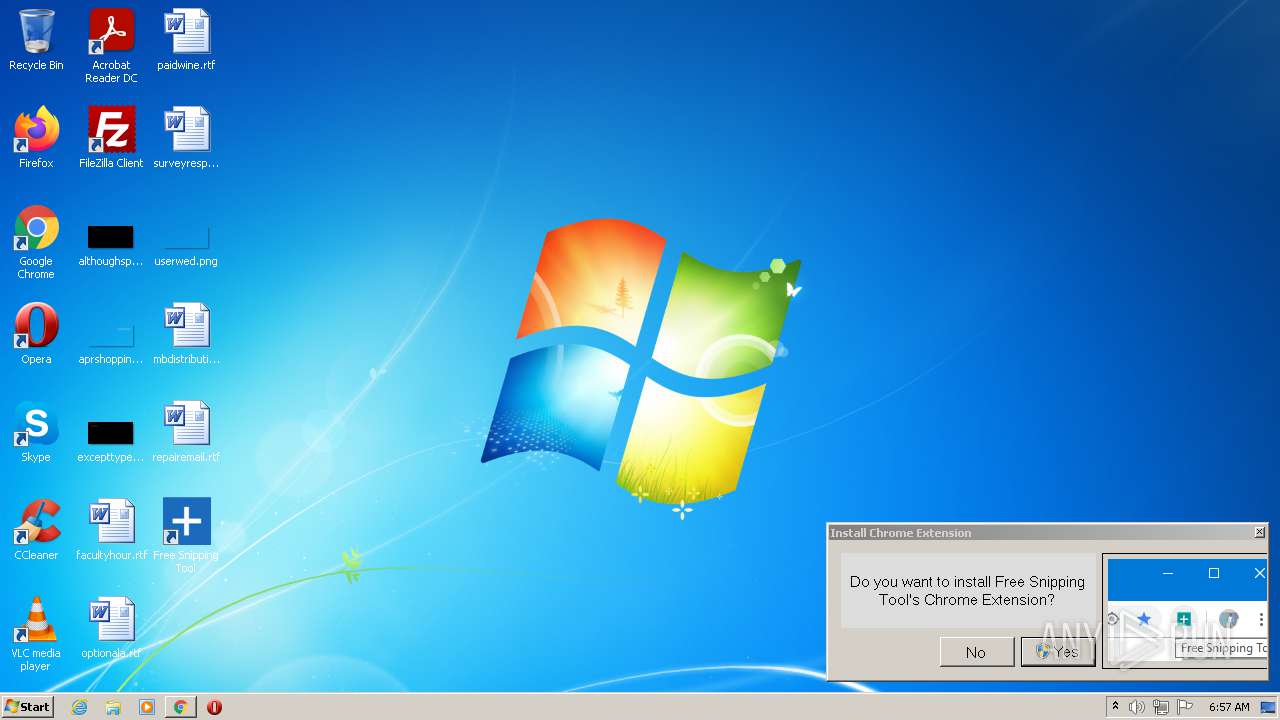
Task: Open the Action Center flag icon
Action: 1185,707
